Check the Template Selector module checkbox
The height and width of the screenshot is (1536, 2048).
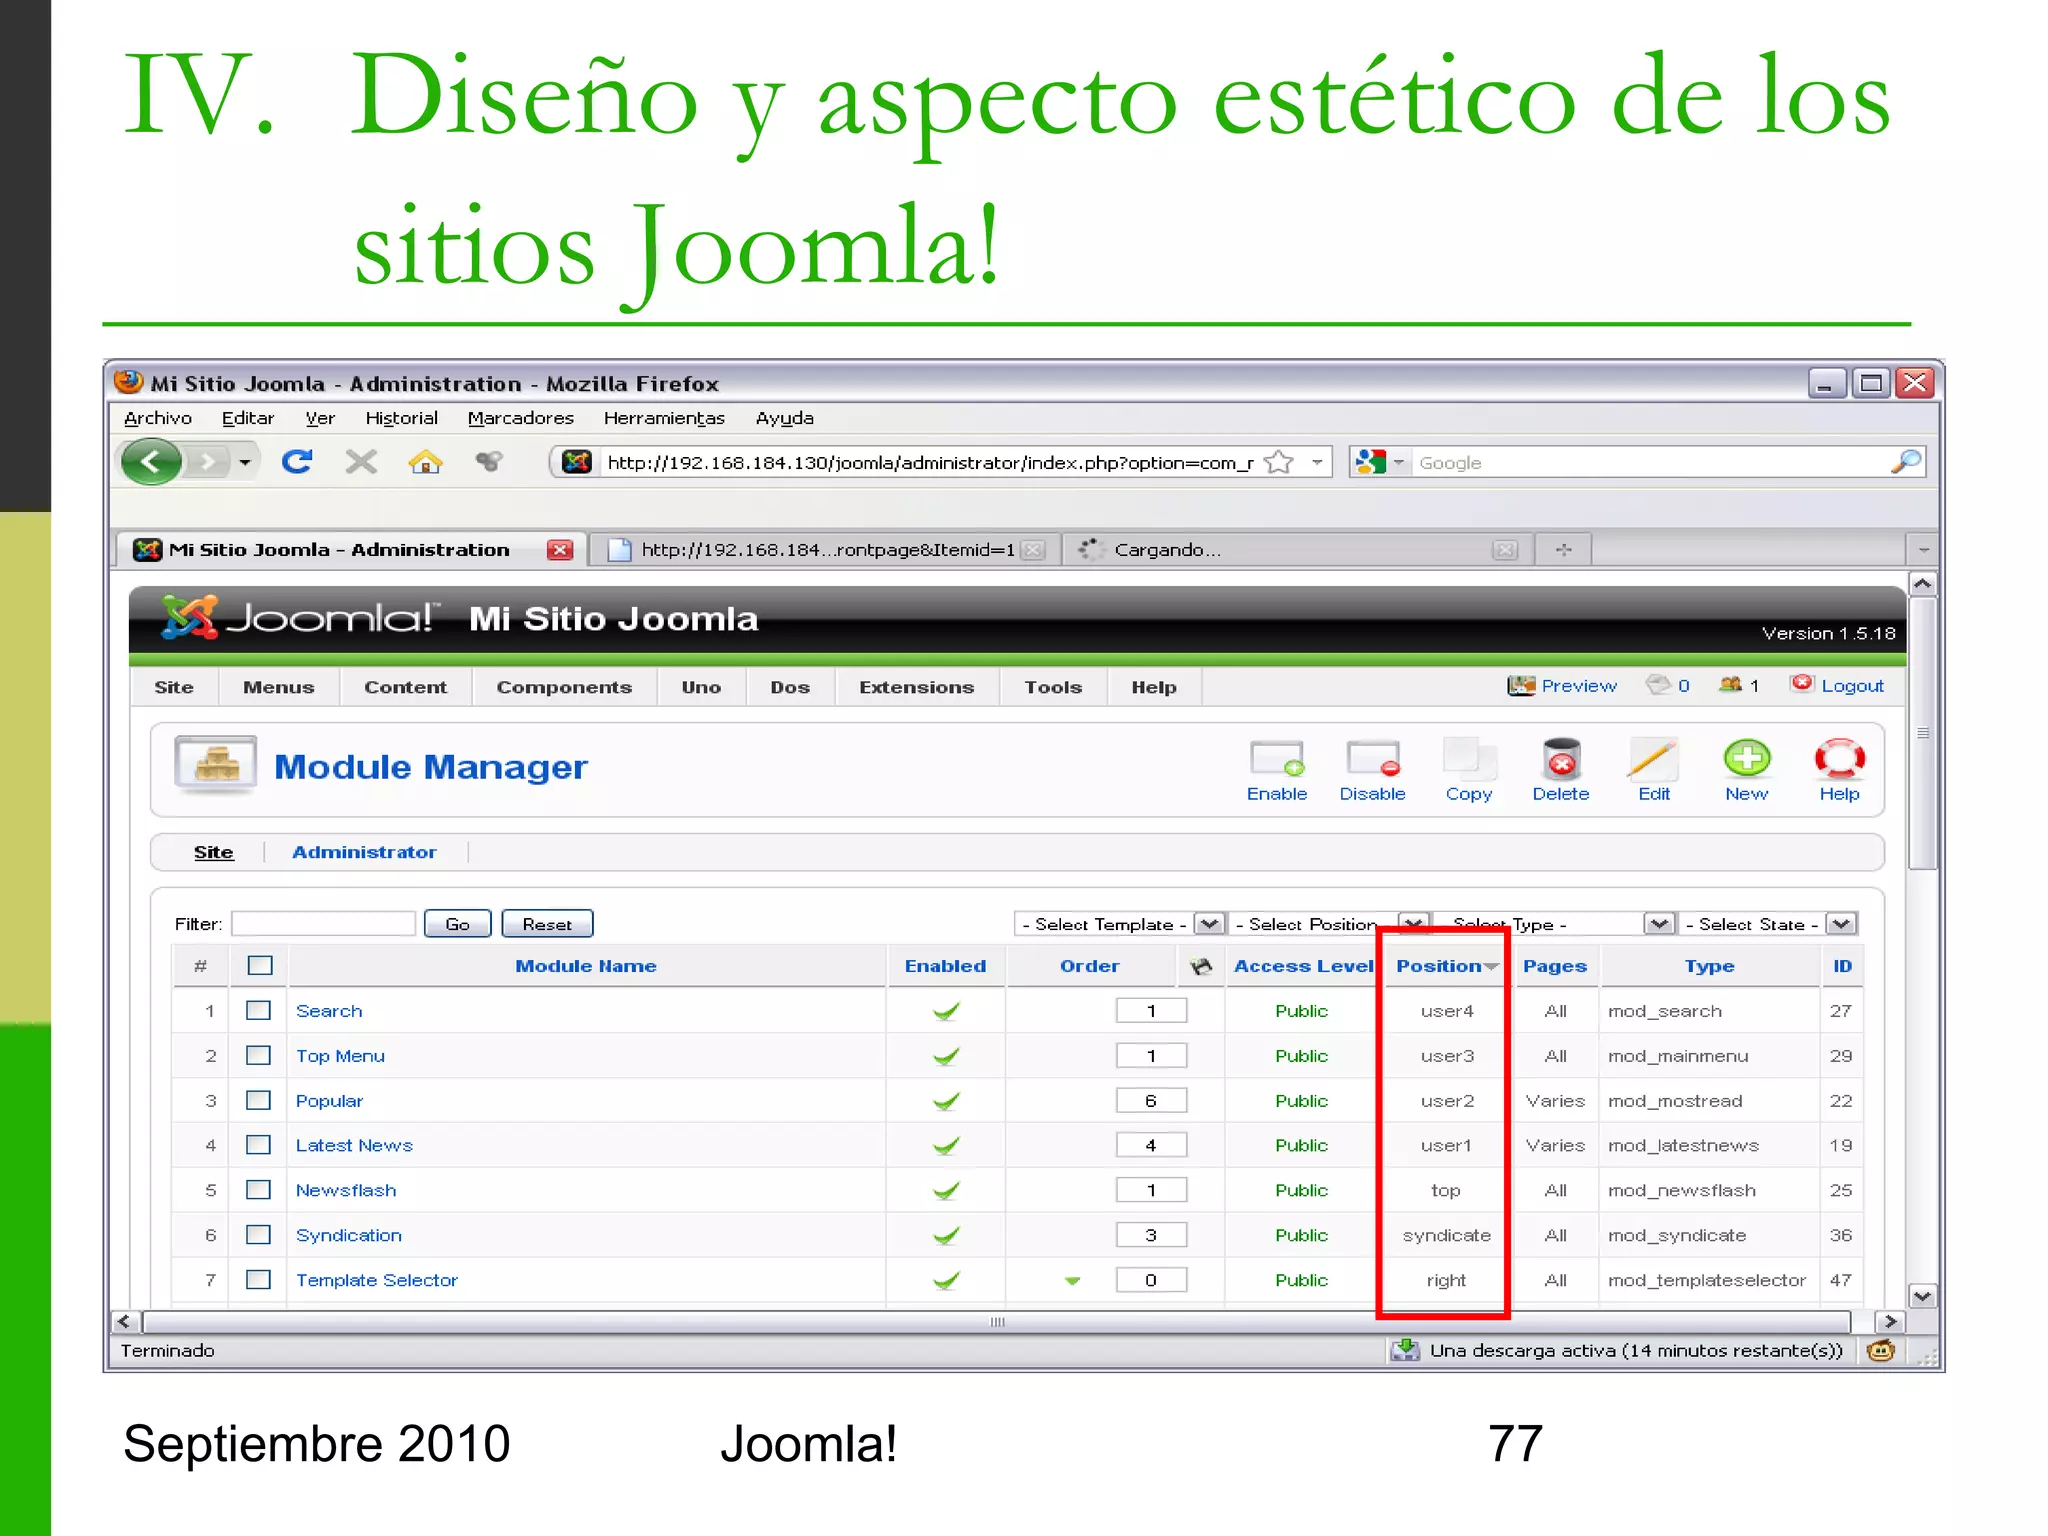click(258, 1280)
